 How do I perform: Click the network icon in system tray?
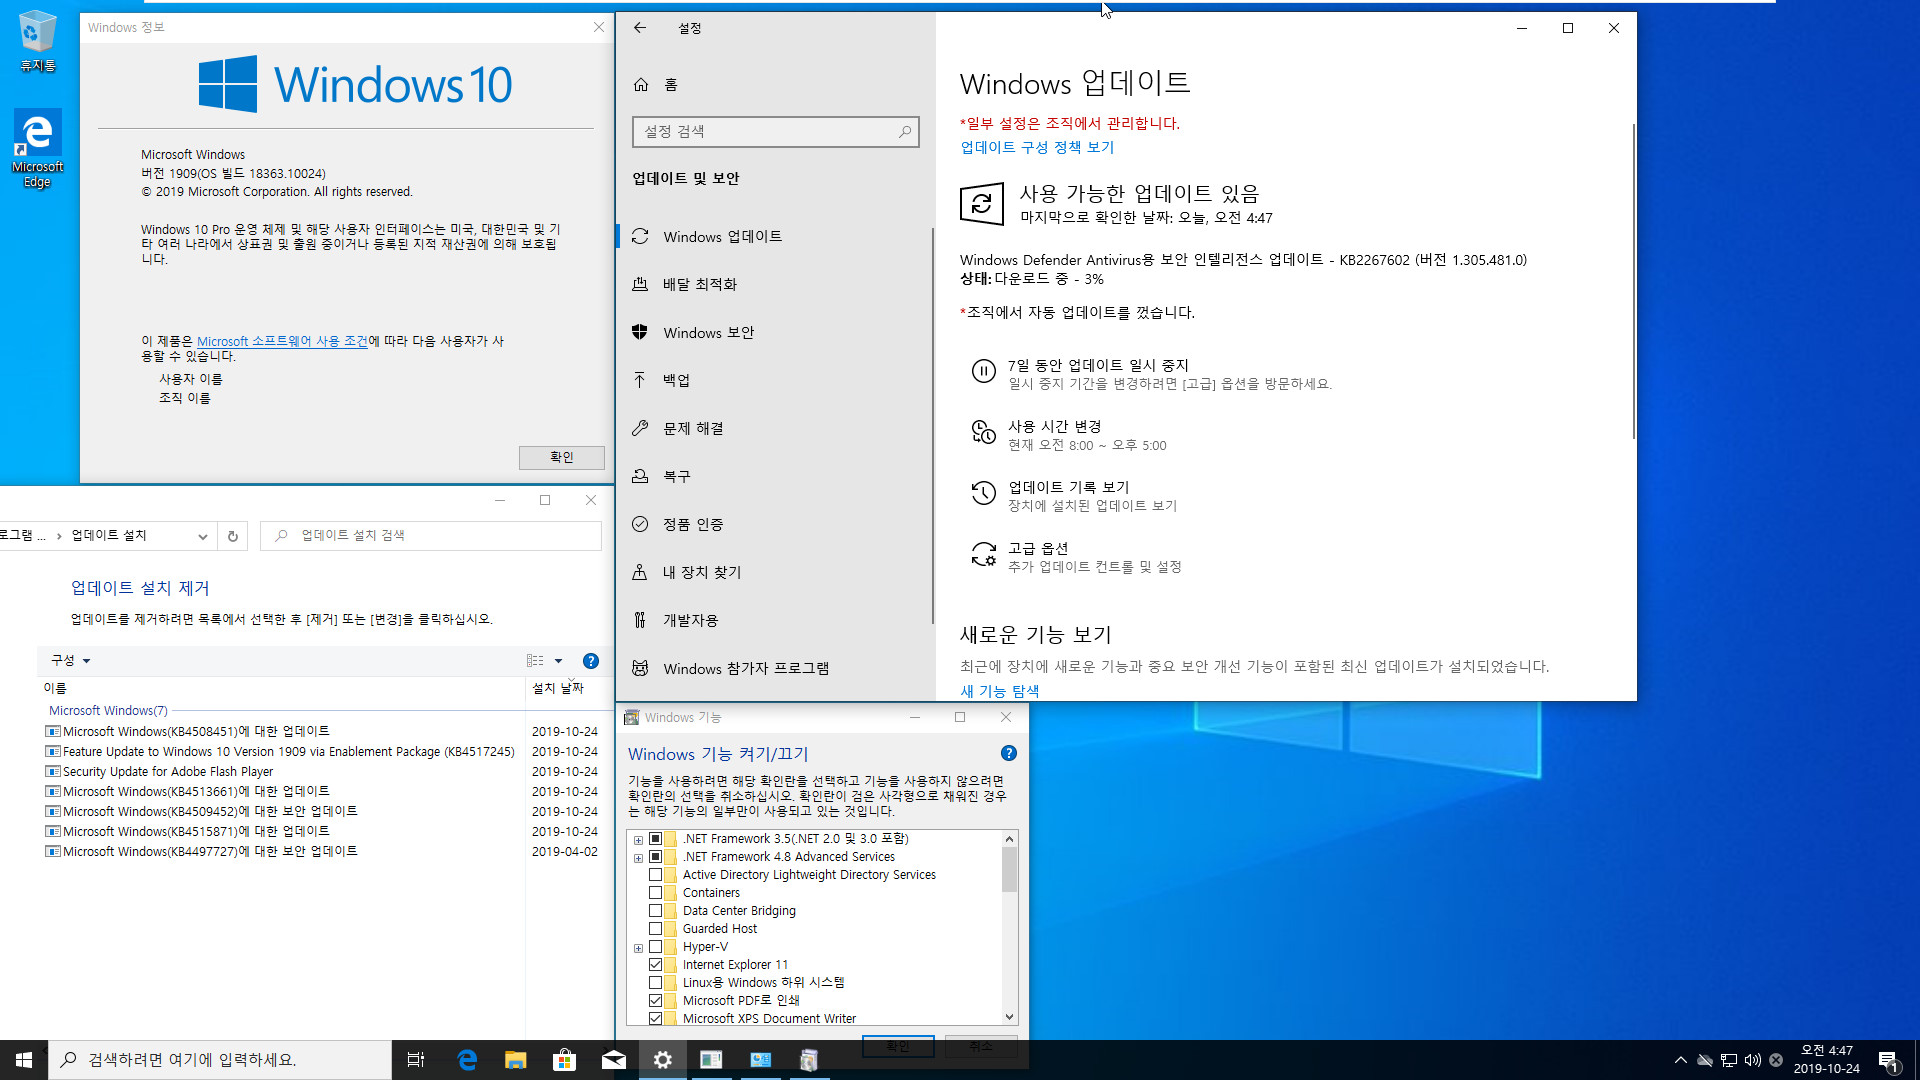coord(1728,1060)
